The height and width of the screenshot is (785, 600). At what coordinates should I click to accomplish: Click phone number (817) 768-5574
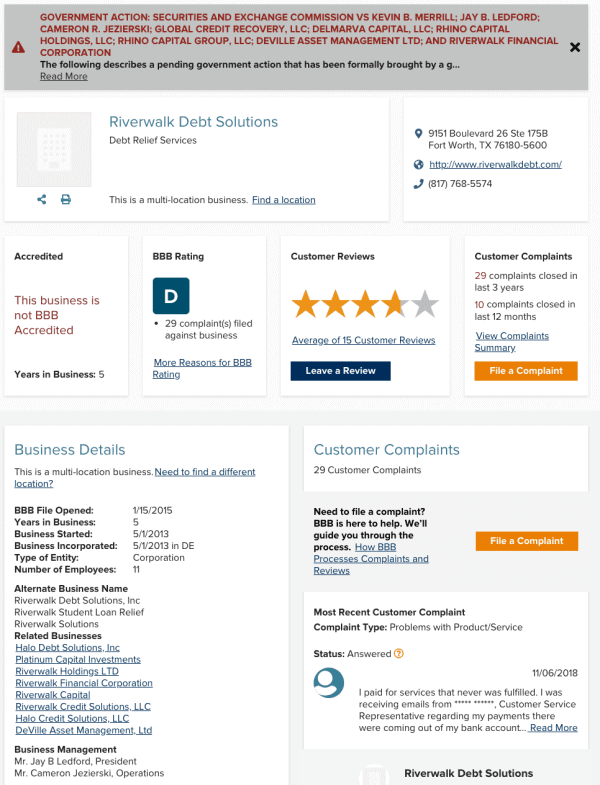[460, 184]
